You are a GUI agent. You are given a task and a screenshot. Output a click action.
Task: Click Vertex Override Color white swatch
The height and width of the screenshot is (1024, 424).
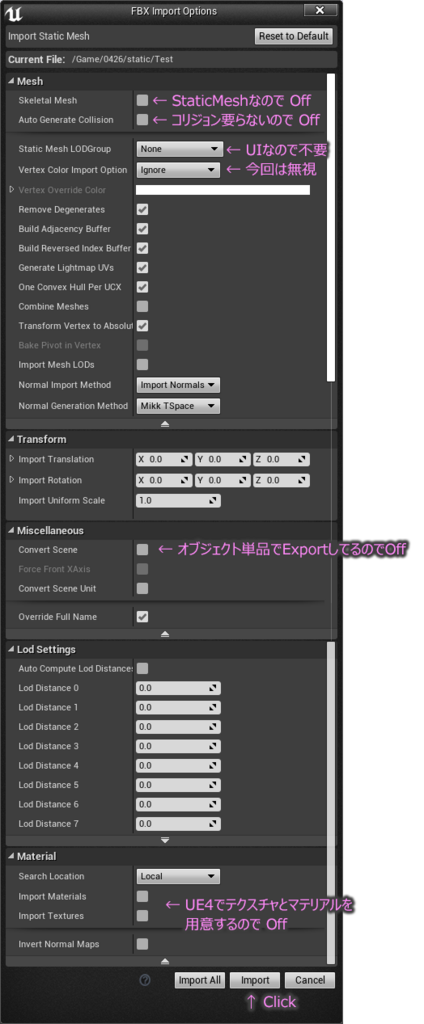[x=223, y=190]
